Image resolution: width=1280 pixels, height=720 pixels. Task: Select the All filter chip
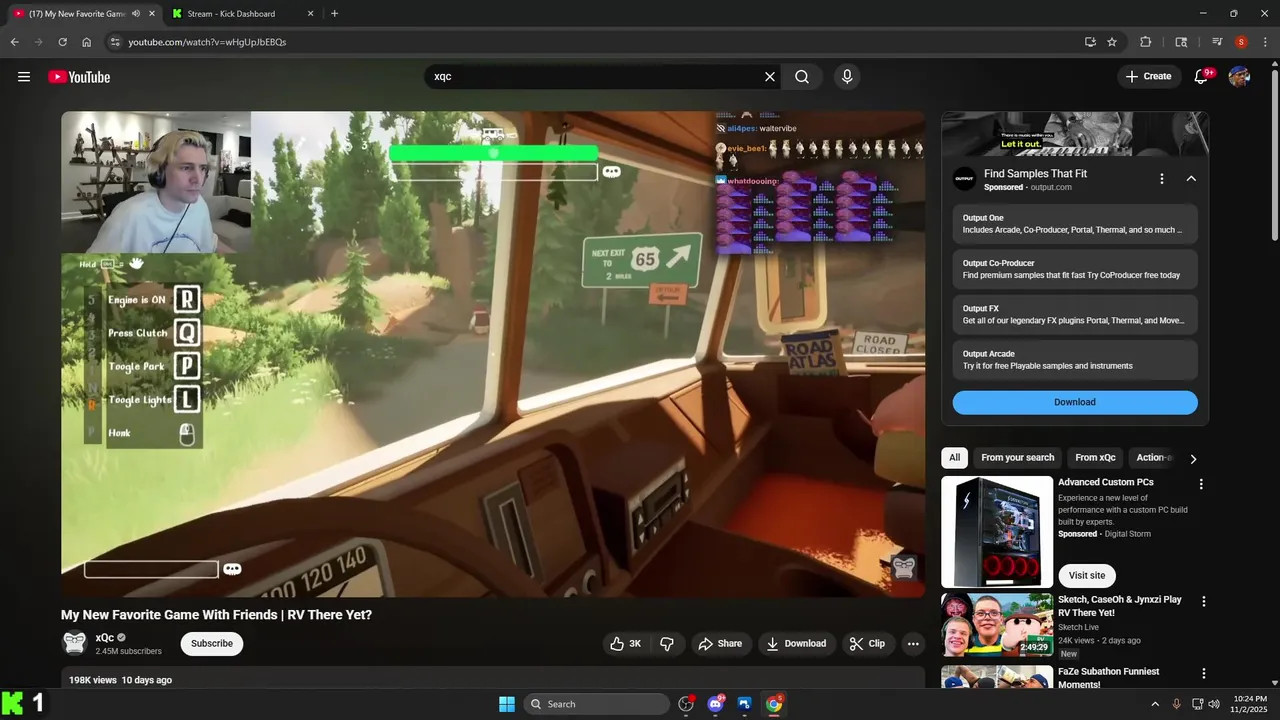pos(955,458)
